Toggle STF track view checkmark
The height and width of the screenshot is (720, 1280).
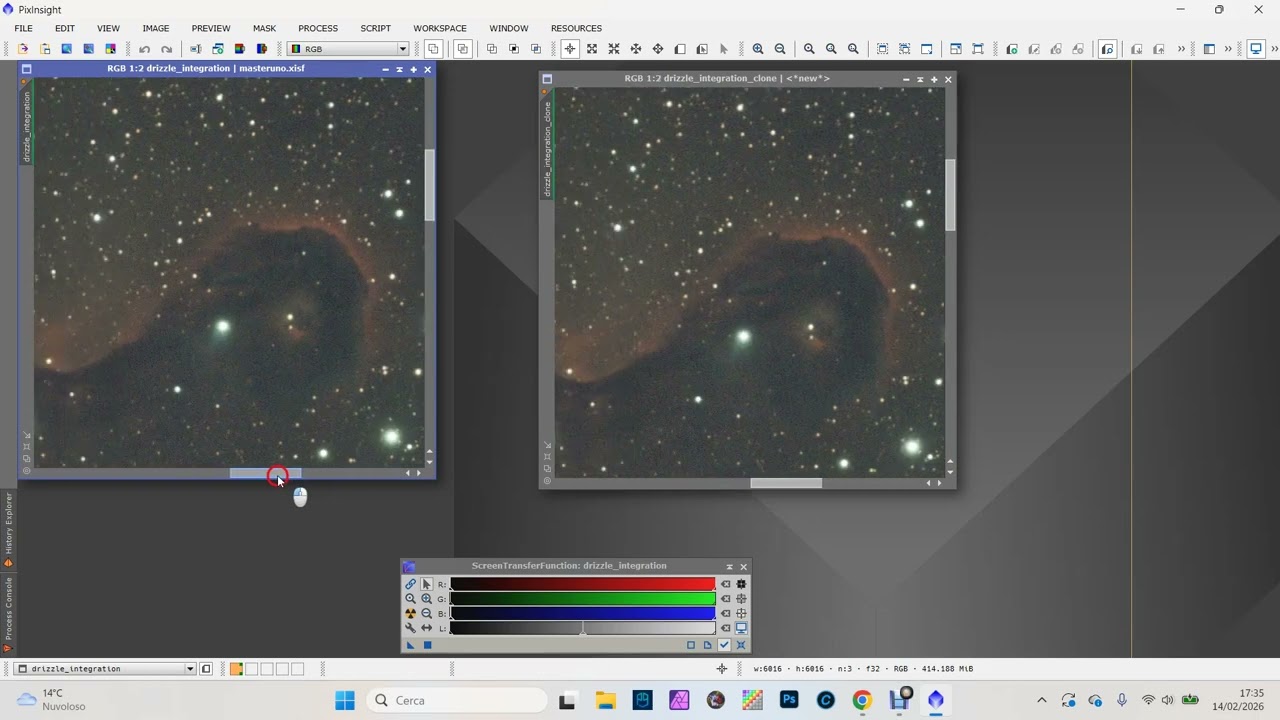coord(724,645)
